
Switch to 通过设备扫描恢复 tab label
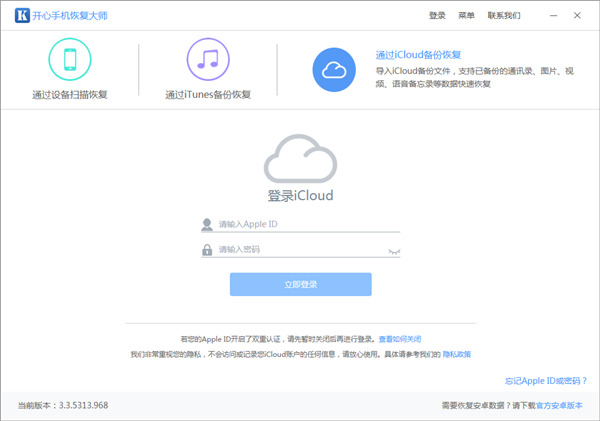(x=70, y=95)
